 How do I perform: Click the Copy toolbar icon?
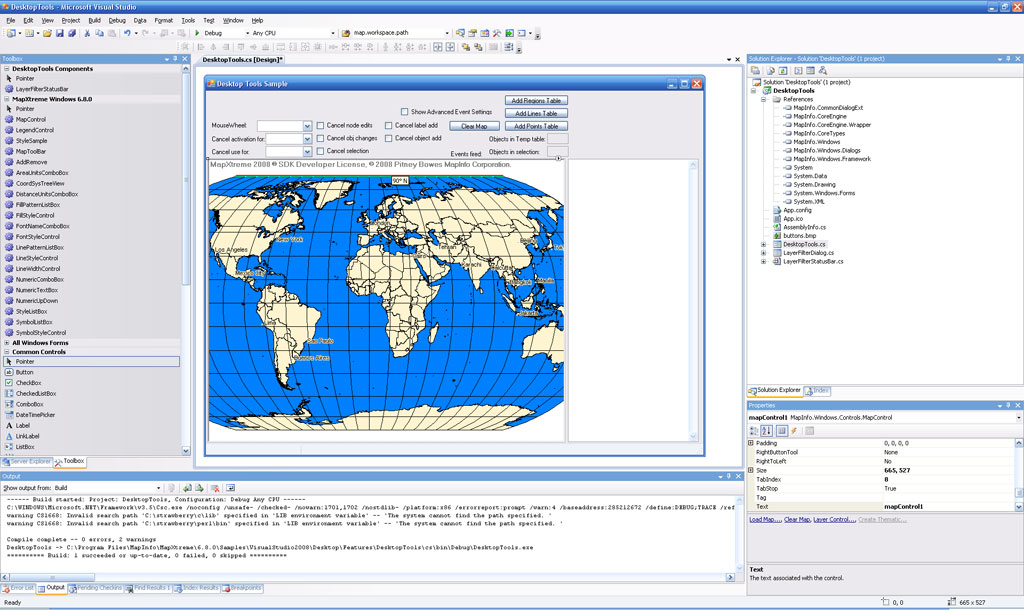(x=99, y=33)
